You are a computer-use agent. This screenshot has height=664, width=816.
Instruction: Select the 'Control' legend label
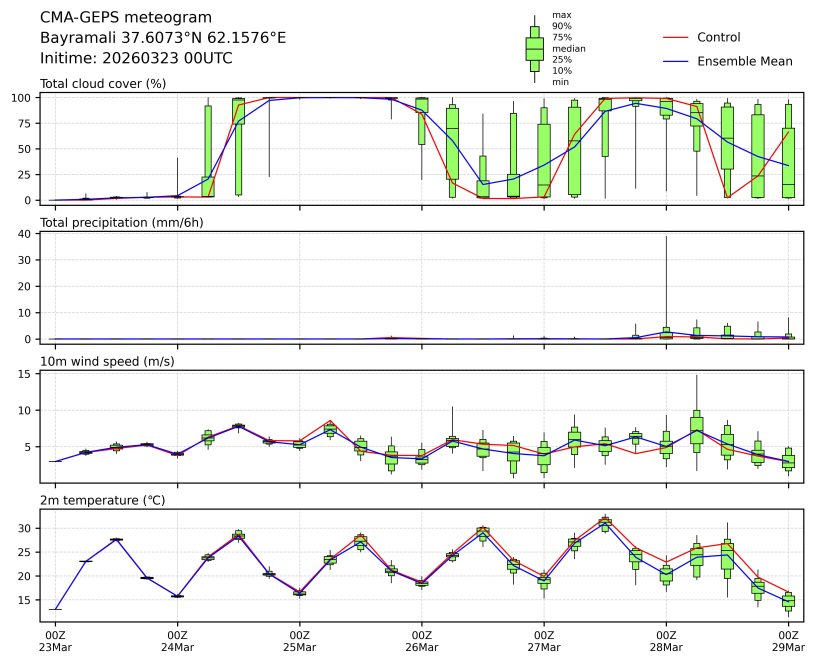[x=718, y=38]
